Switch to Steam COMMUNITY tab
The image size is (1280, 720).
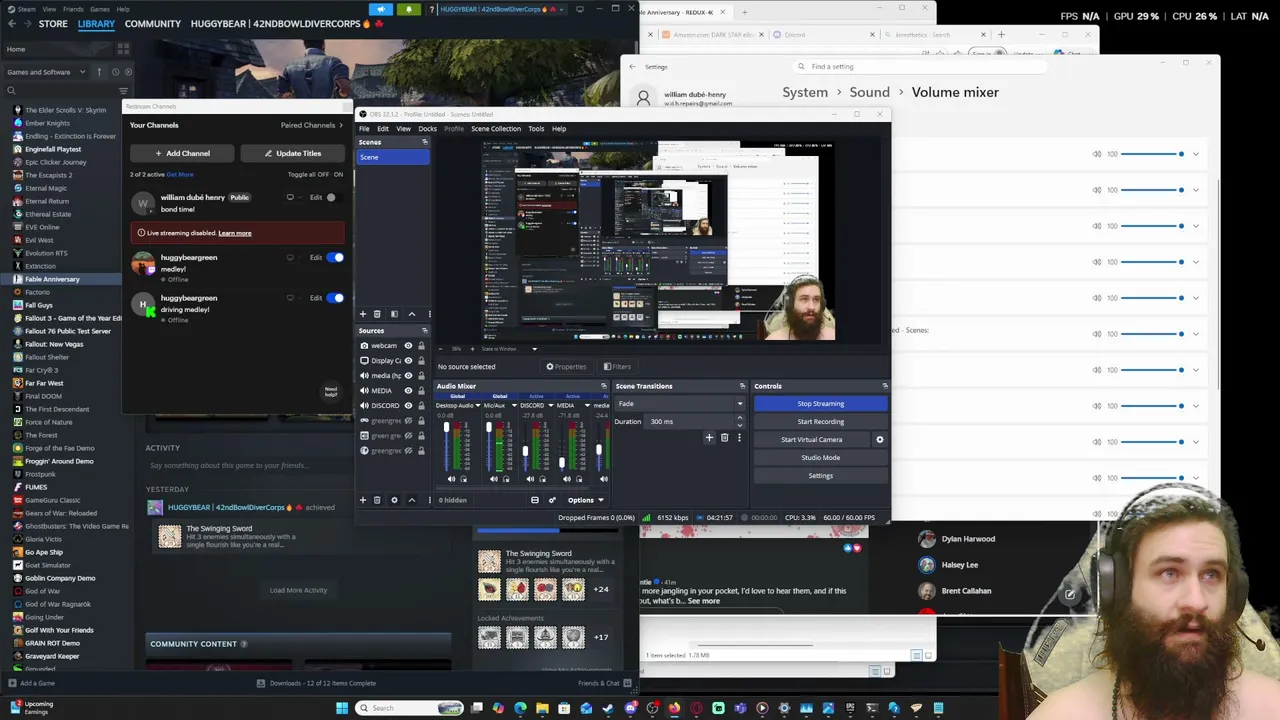[x=153, y=24]
